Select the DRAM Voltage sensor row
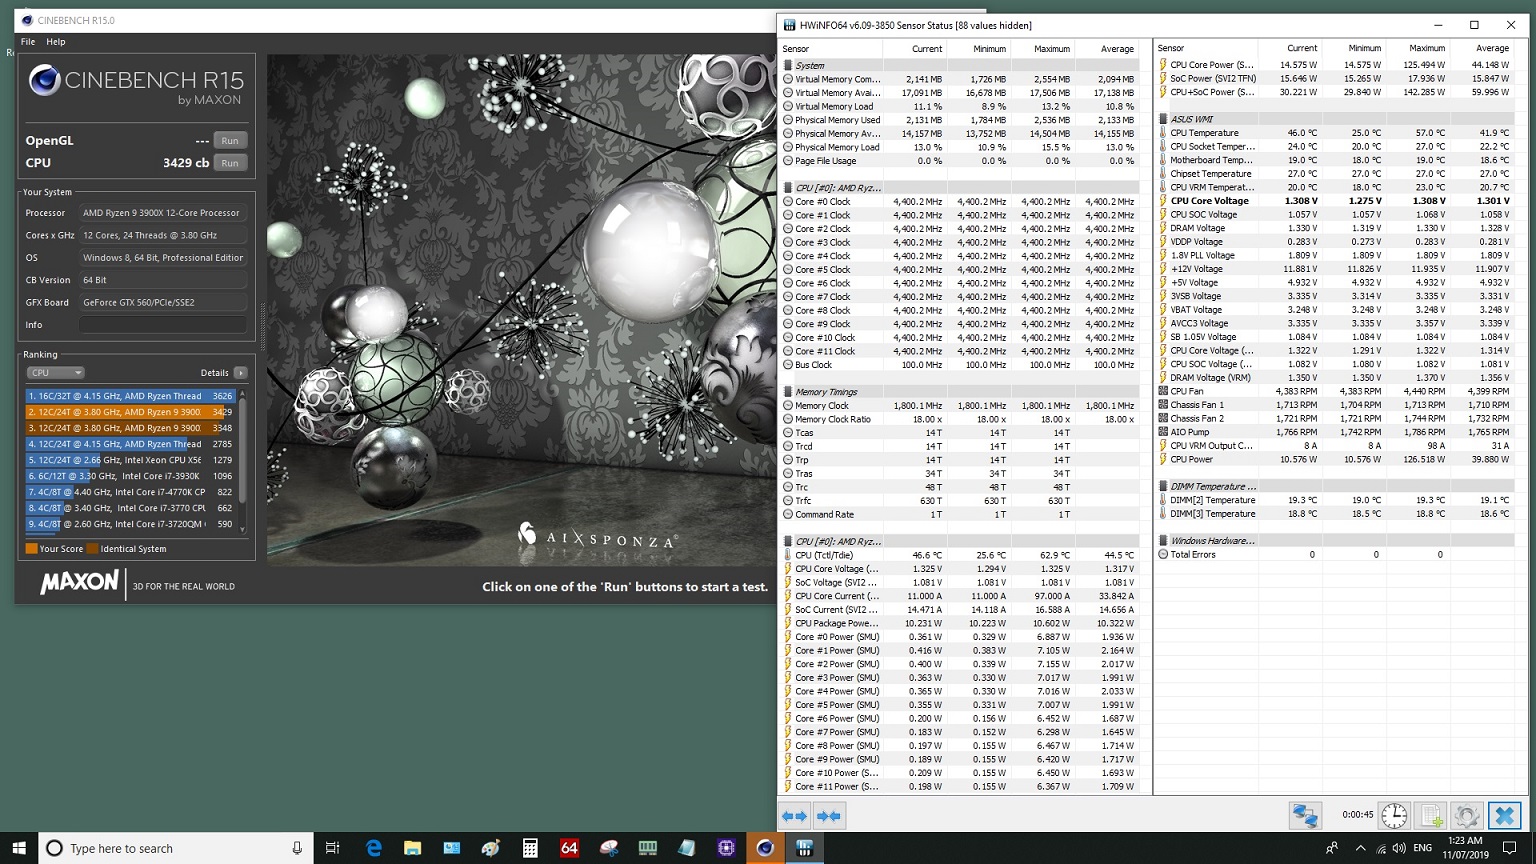 pos(1336,228)
